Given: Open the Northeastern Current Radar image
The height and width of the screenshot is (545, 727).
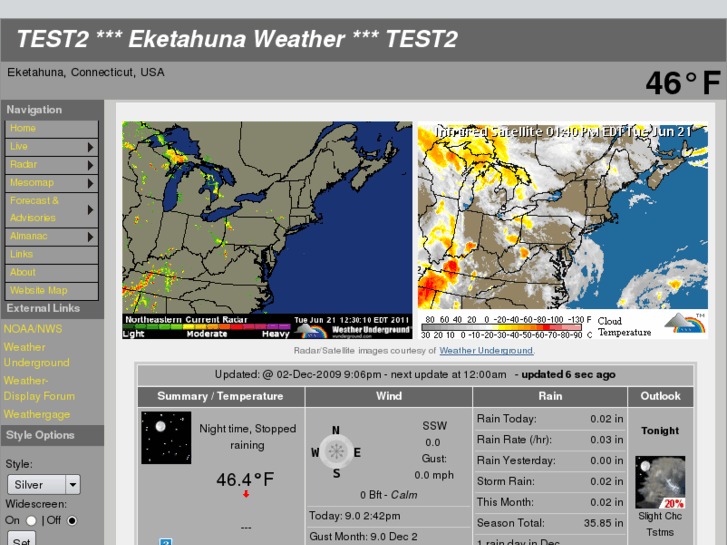Looking at the screenshot, I should [267, 230].
